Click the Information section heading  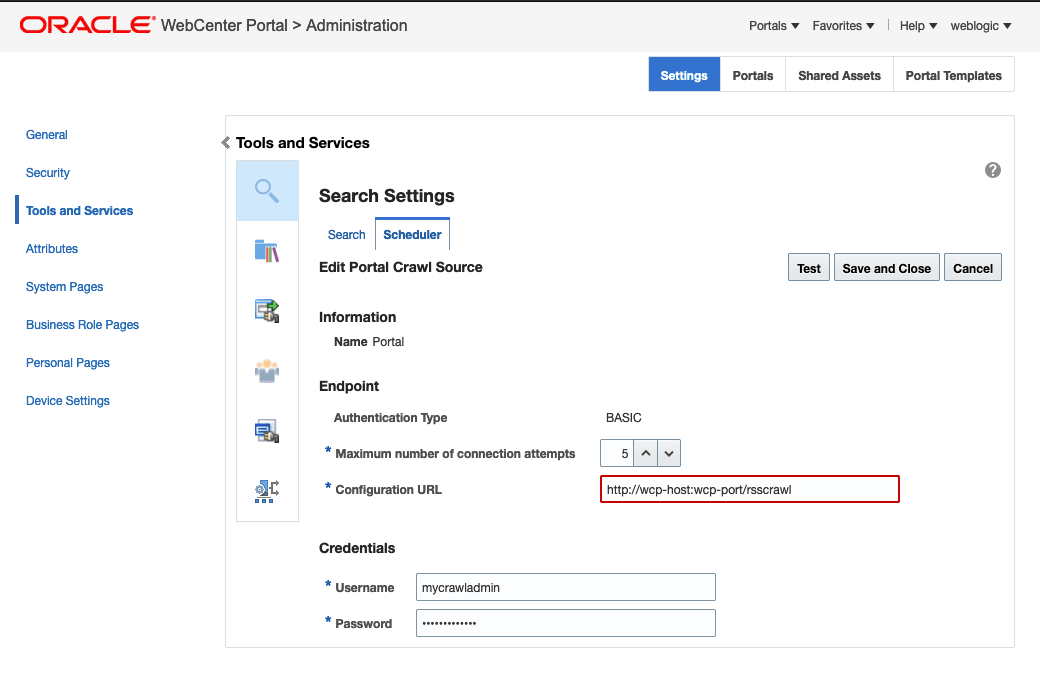[358, 317]
